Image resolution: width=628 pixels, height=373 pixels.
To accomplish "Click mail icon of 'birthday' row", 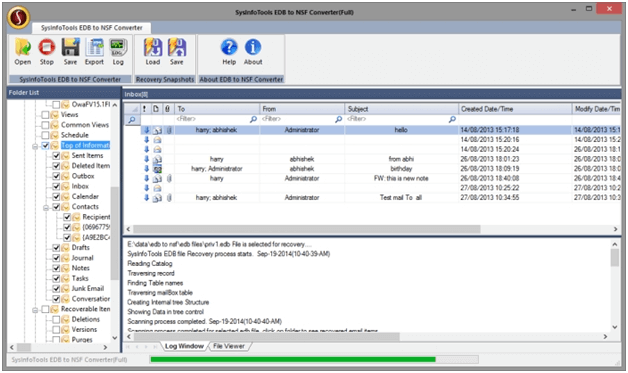I will coord(157,169).
